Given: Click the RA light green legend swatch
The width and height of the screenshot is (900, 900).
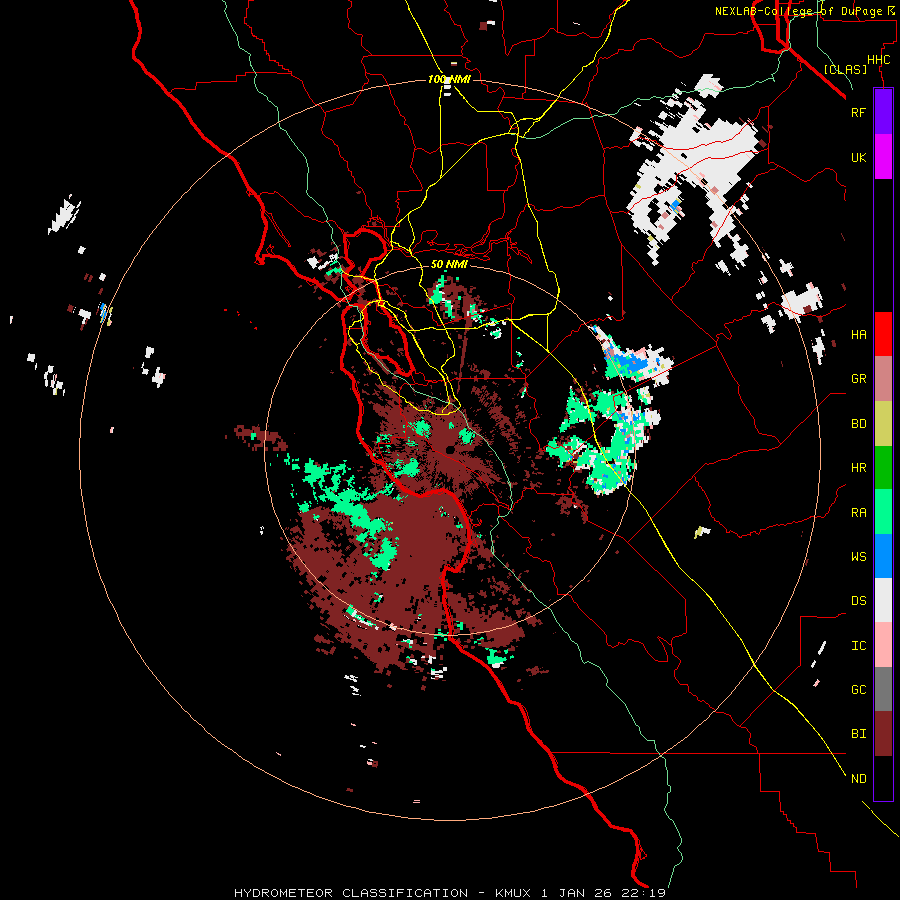Looking at the screenshot, I should point(883,512).
